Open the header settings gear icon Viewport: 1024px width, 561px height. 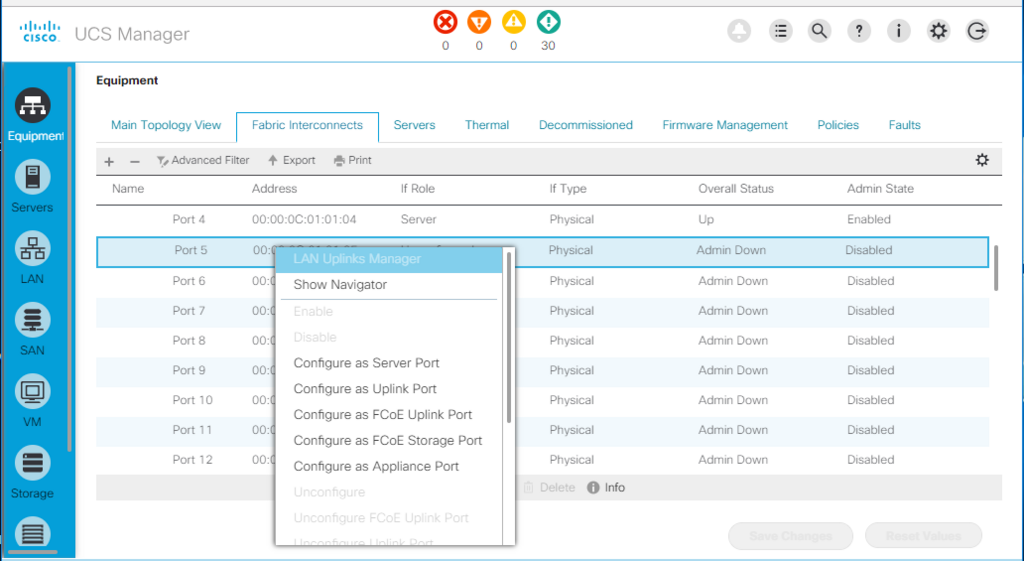938,31
